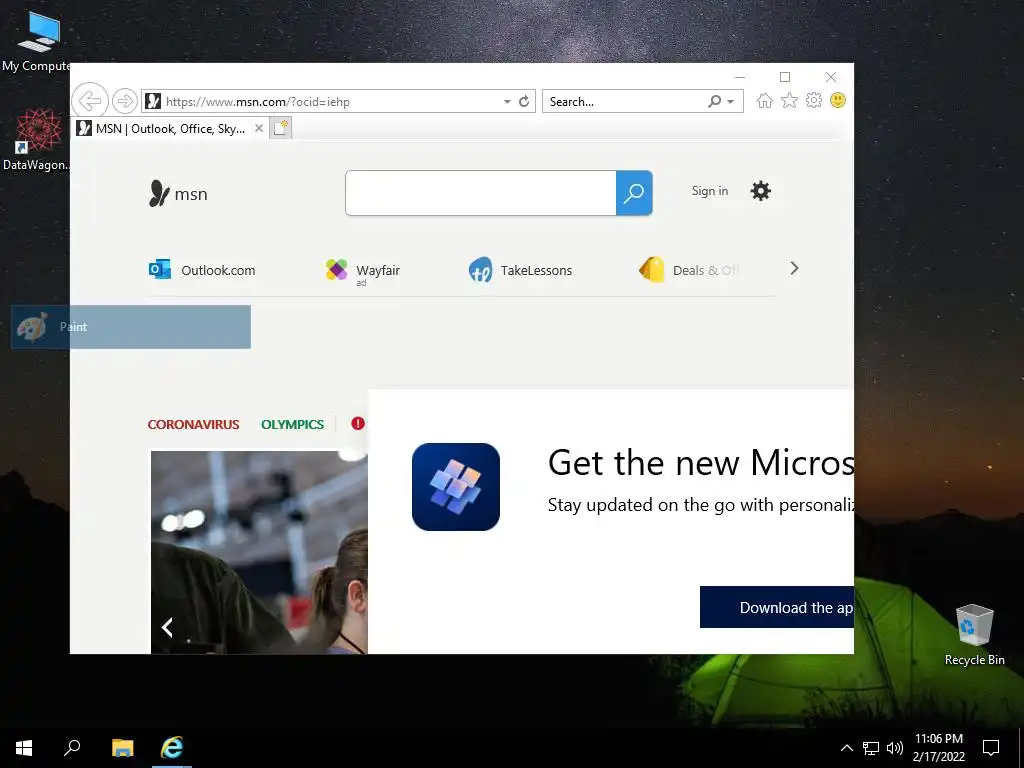Image resolution: width=1024 pixels, height=768 pixels.
Task: Open taskbar search magnifier
Action: pos(72,748)
